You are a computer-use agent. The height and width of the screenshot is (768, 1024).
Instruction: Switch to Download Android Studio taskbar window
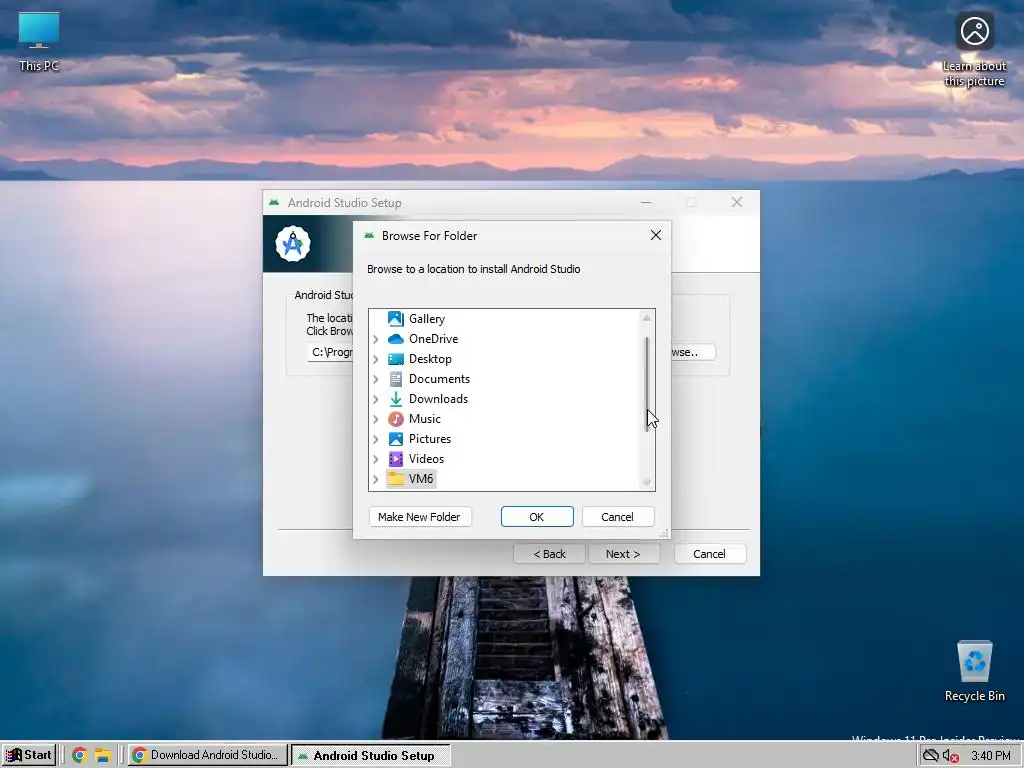(206, 756)
